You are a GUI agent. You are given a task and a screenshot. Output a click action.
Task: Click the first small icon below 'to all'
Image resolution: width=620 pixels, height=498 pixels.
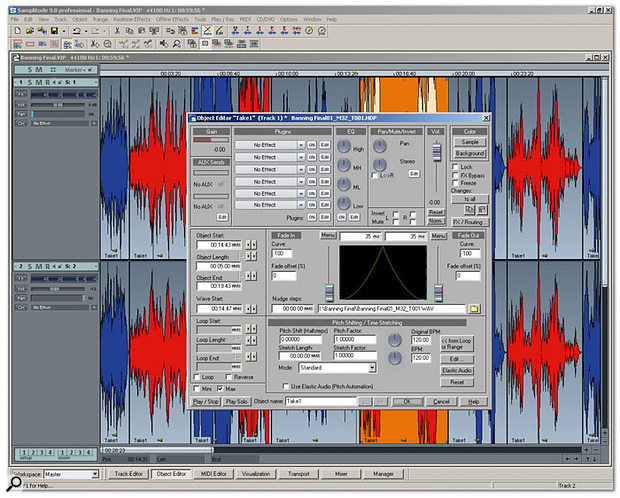(x=469, y=209)
